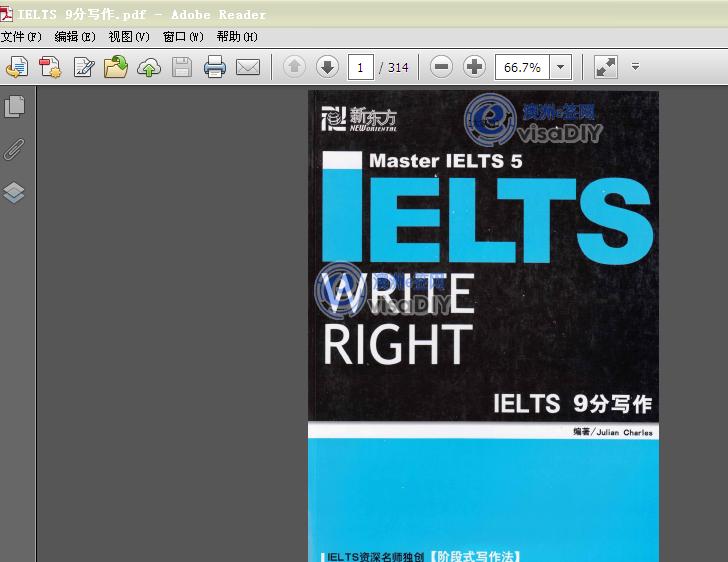Open the 编辑(E) menu

(75, 37)
